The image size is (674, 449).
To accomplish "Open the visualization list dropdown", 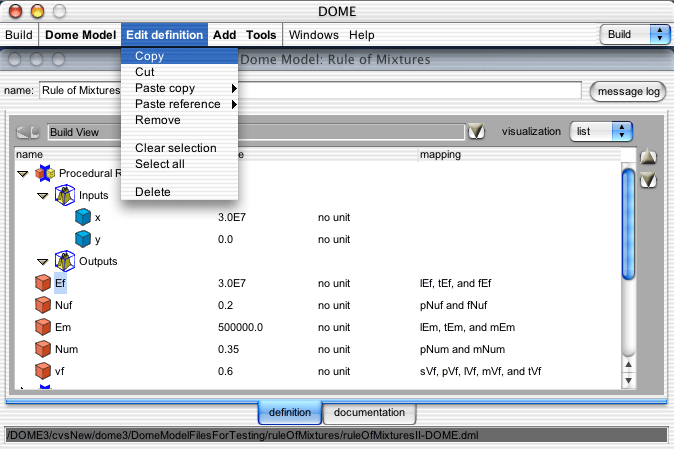I will click(601, 131).
